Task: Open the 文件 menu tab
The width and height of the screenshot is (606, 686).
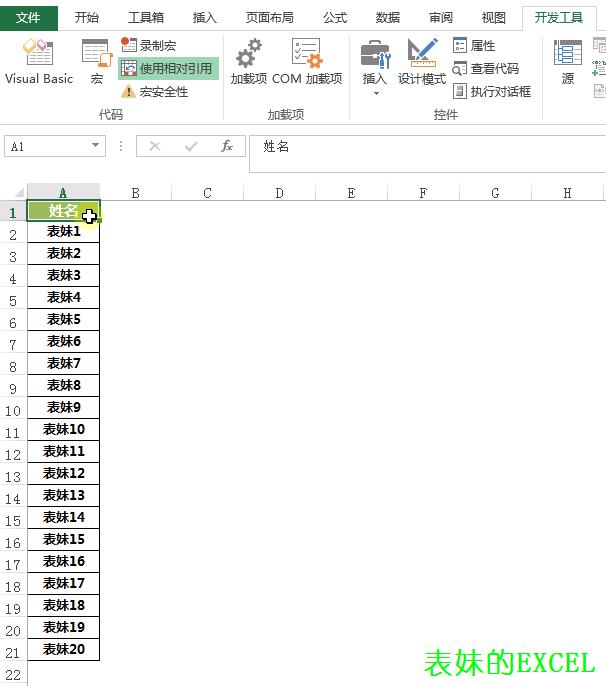Action: pyautogui.click(x=28, y=18)
